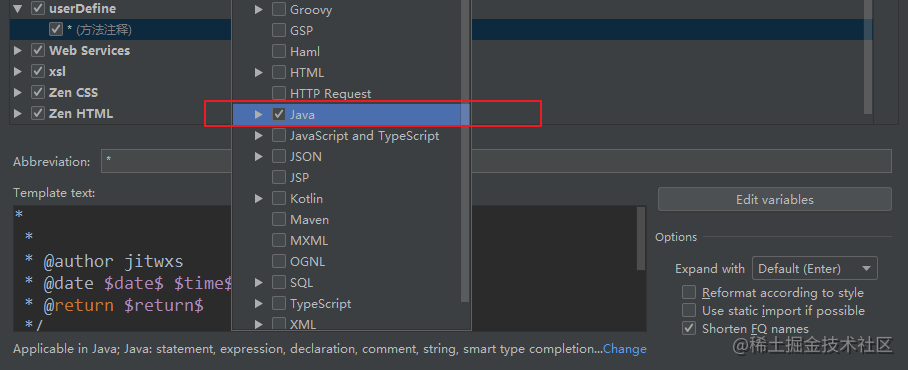The height and width of the screenshot is (370, 908).
Task: Expand the TypeScript context node
Action: [x=259, y=303]
